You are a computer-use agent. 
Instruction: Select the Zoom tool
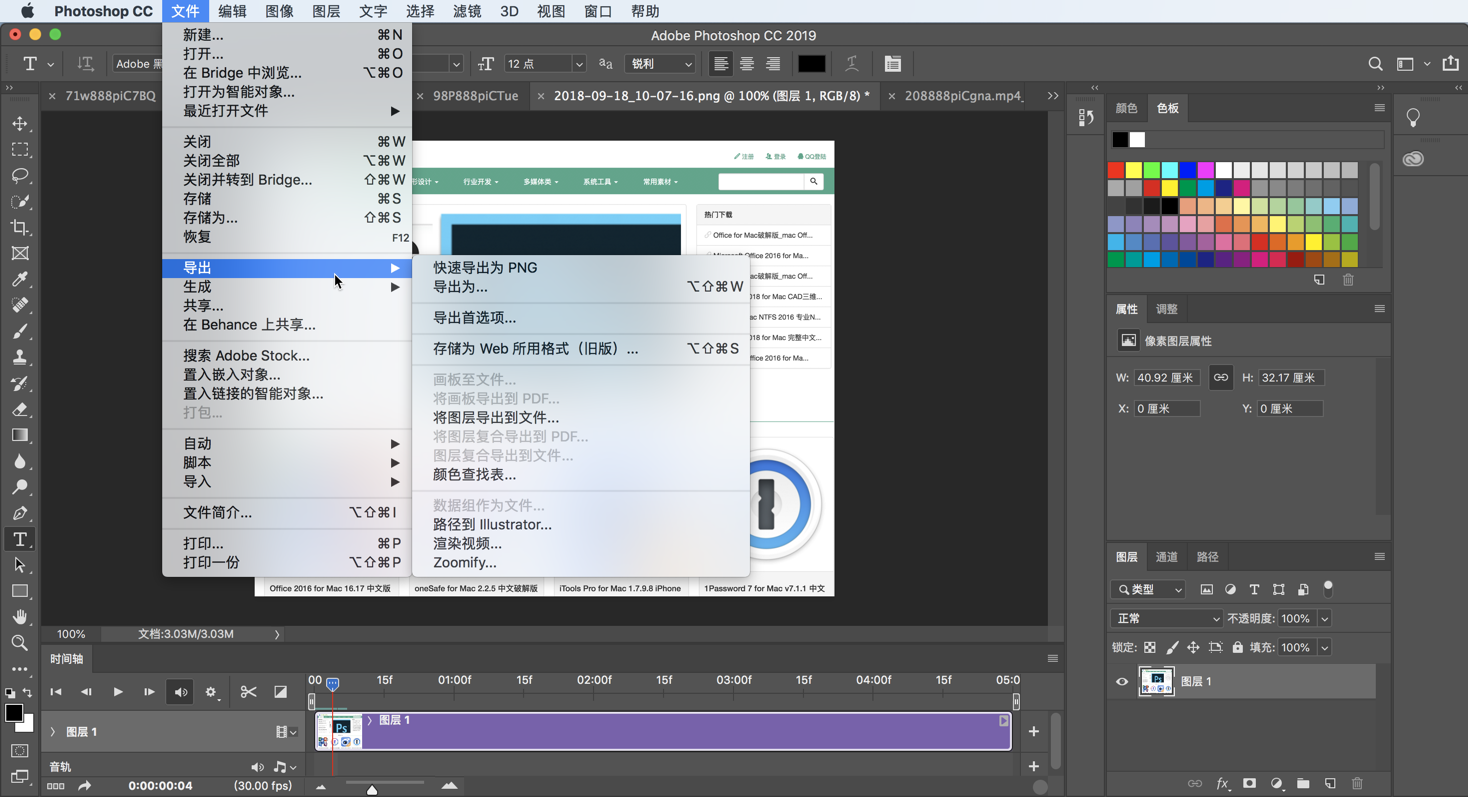click(20, 642)
